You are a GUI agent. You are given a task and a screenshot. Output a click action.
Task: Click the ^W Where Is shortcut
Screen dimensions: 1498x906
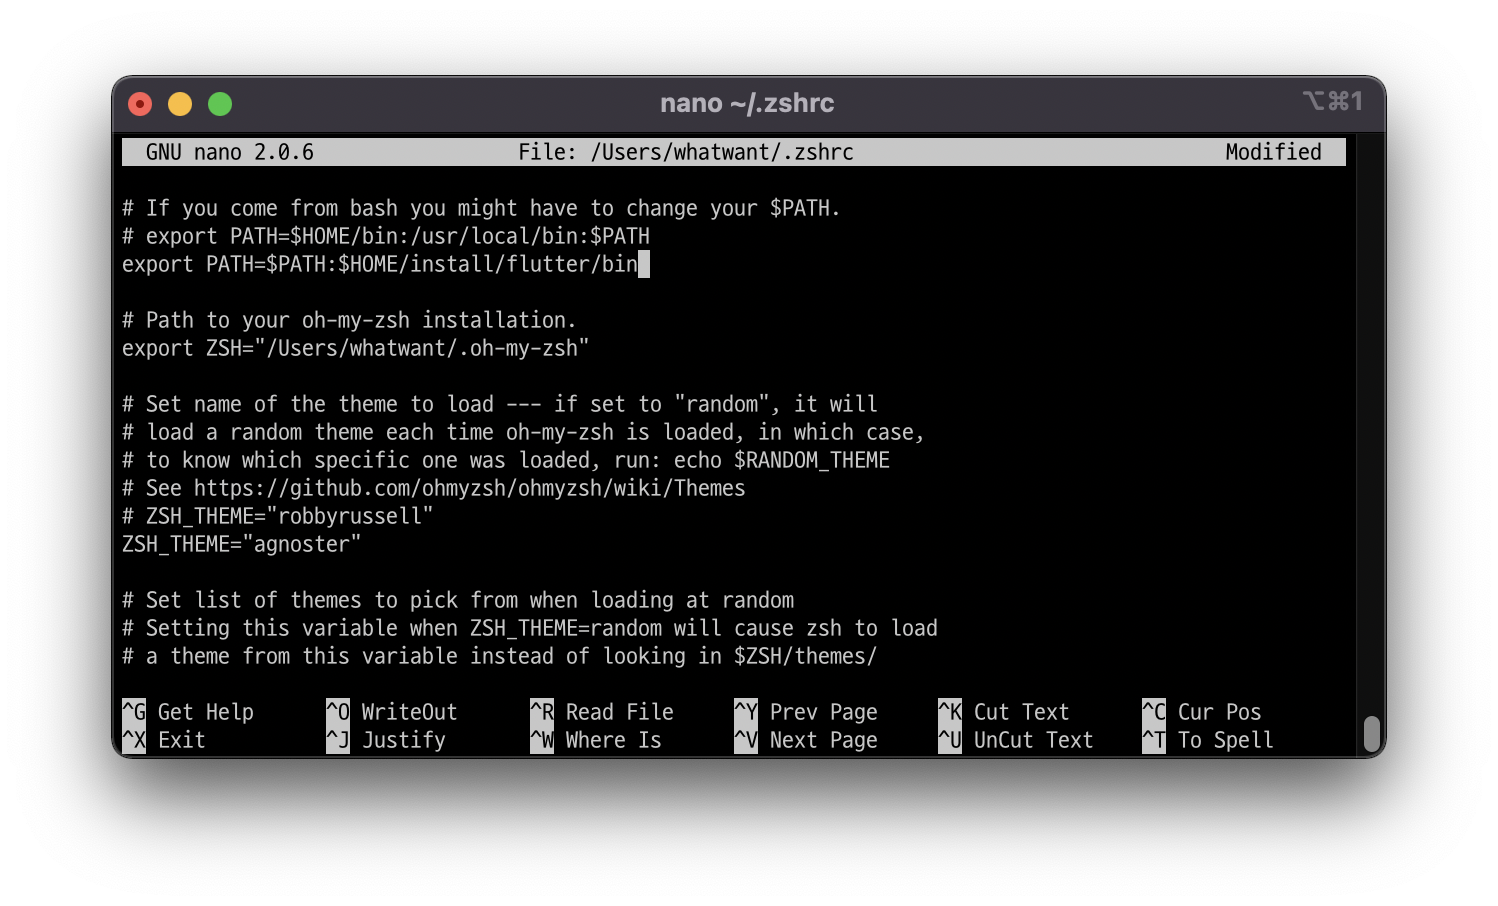596,740
